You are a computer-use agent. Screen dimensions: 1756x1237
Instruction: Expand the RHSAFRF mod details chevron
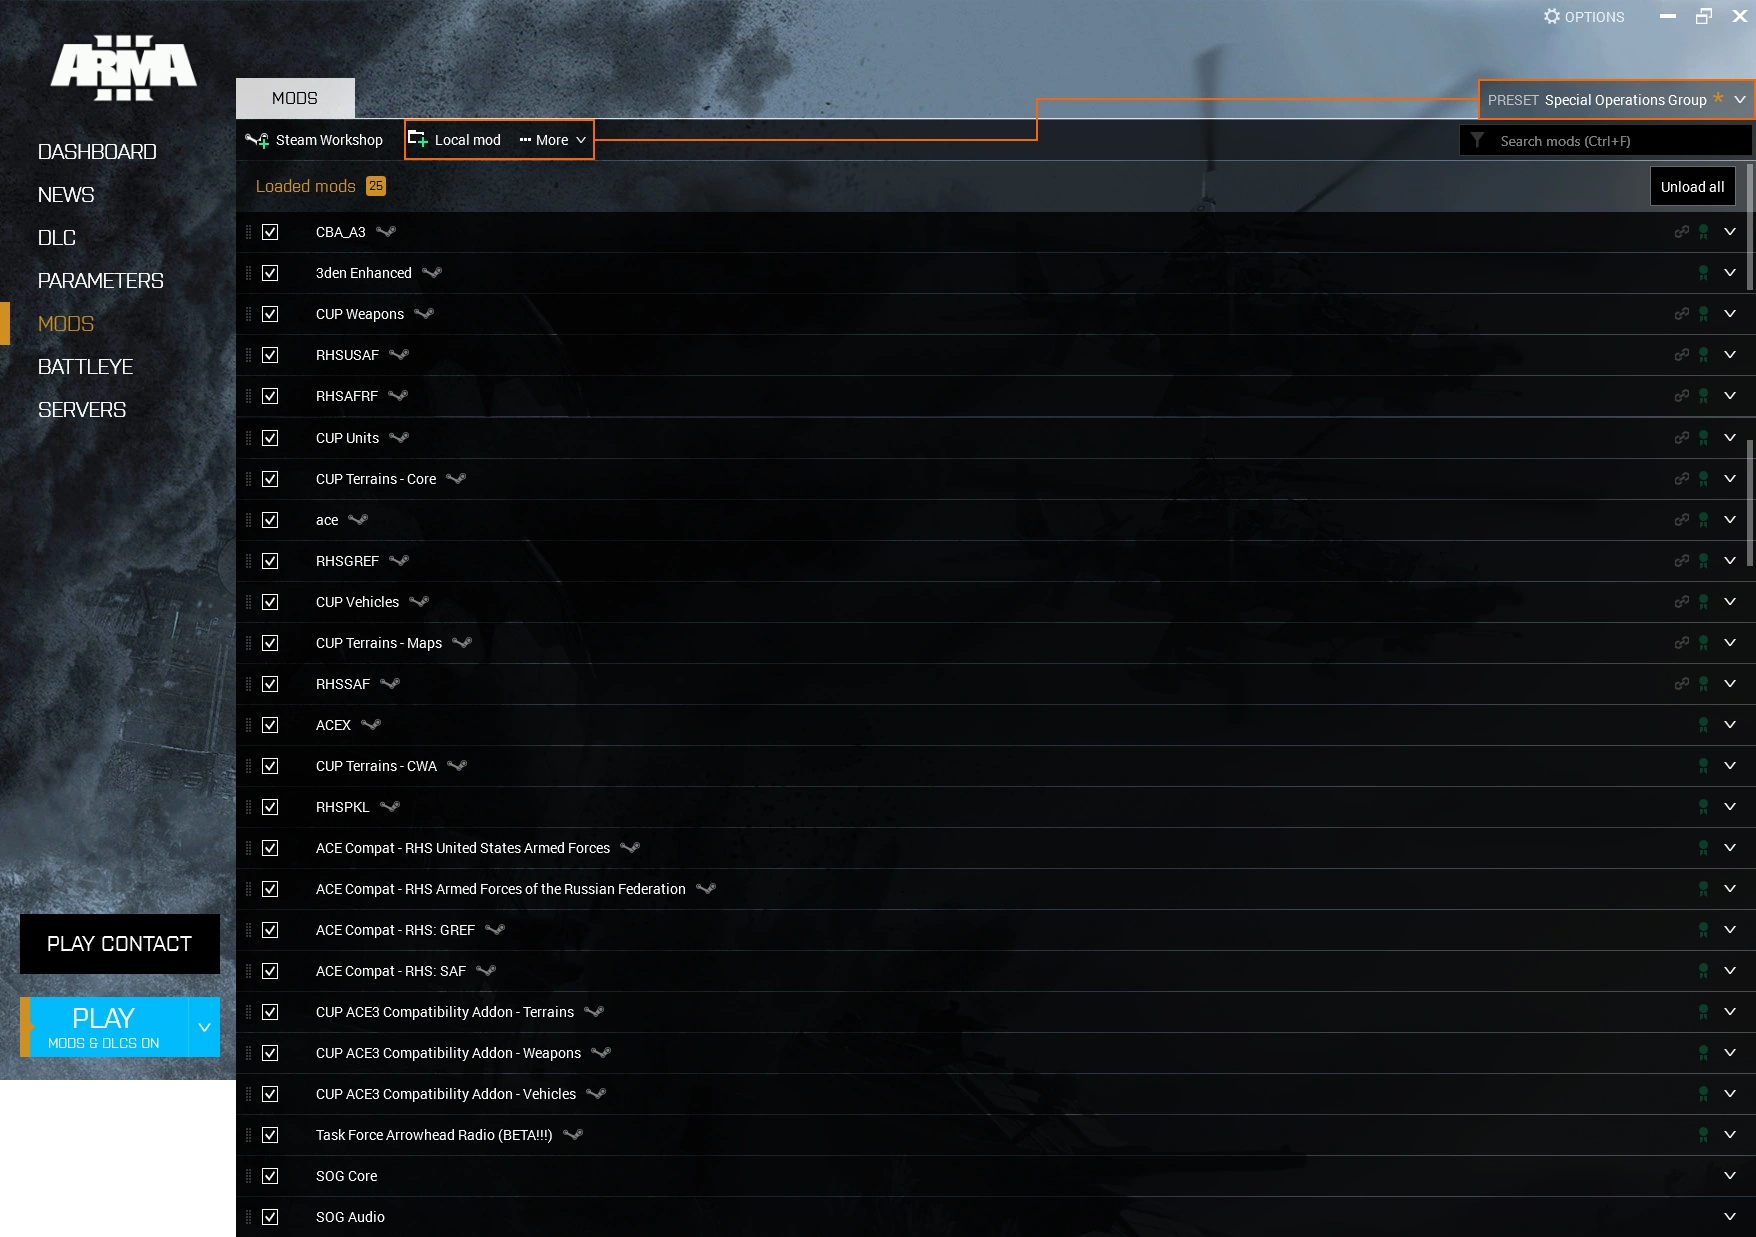[x=1730, y=396]
